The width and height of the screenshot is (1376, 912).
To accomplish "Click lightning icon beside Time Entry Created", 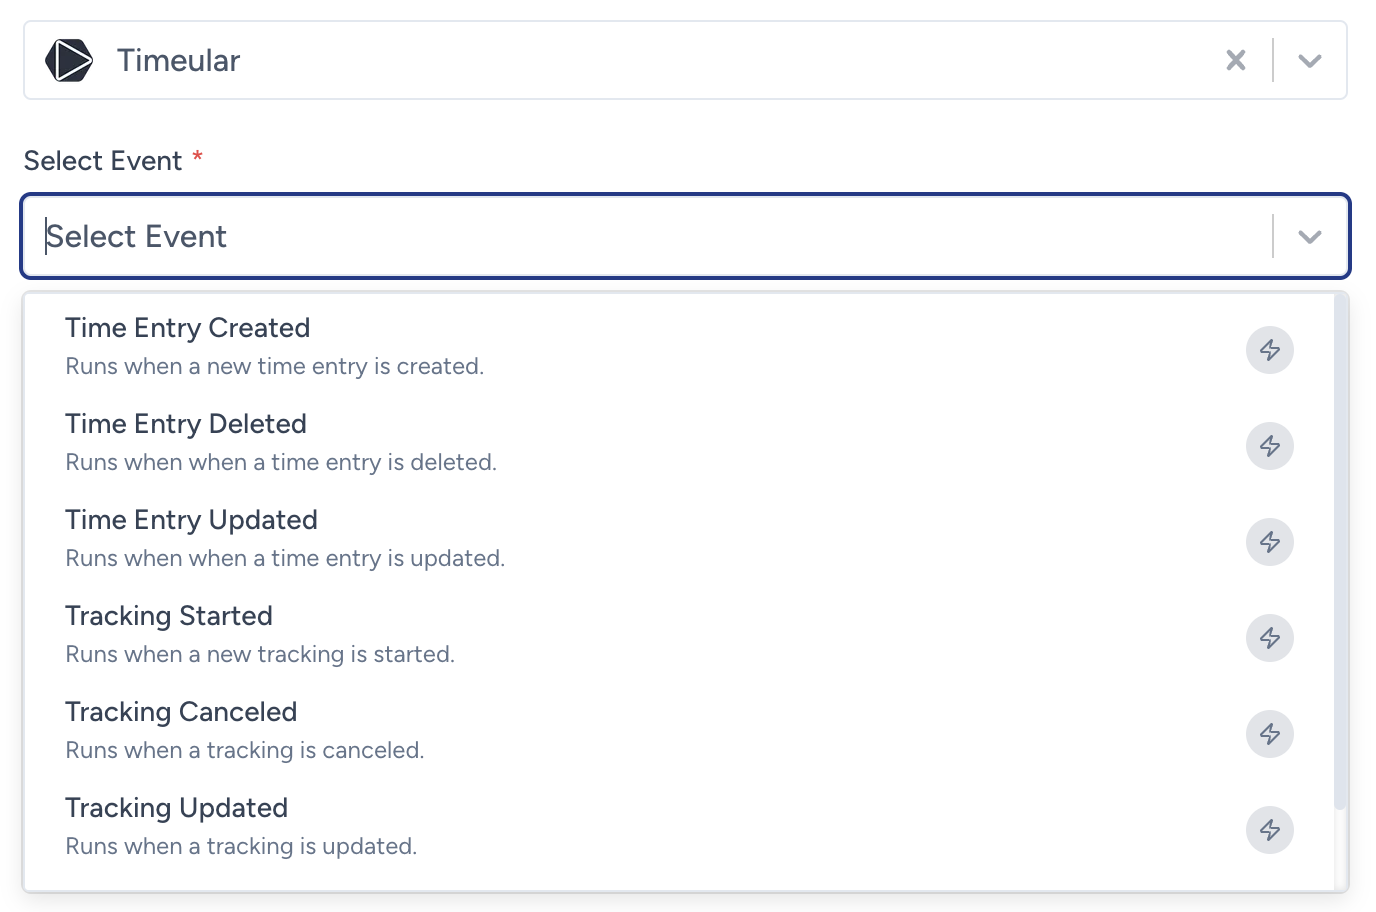I will coord(1270,350).
